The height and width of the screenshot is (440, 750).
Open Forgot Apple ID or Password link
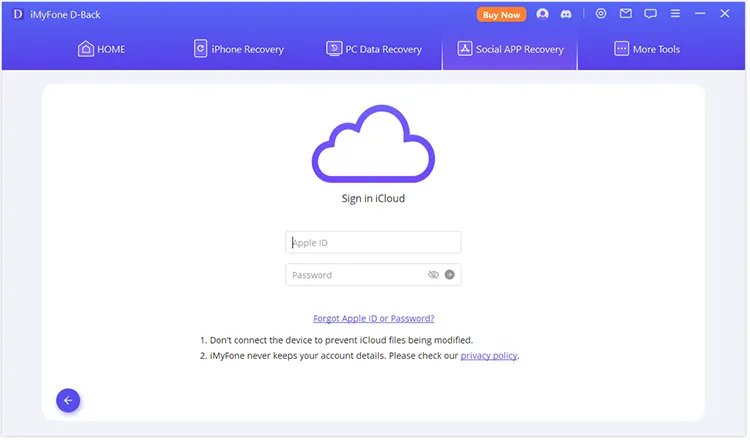[374, 319]
